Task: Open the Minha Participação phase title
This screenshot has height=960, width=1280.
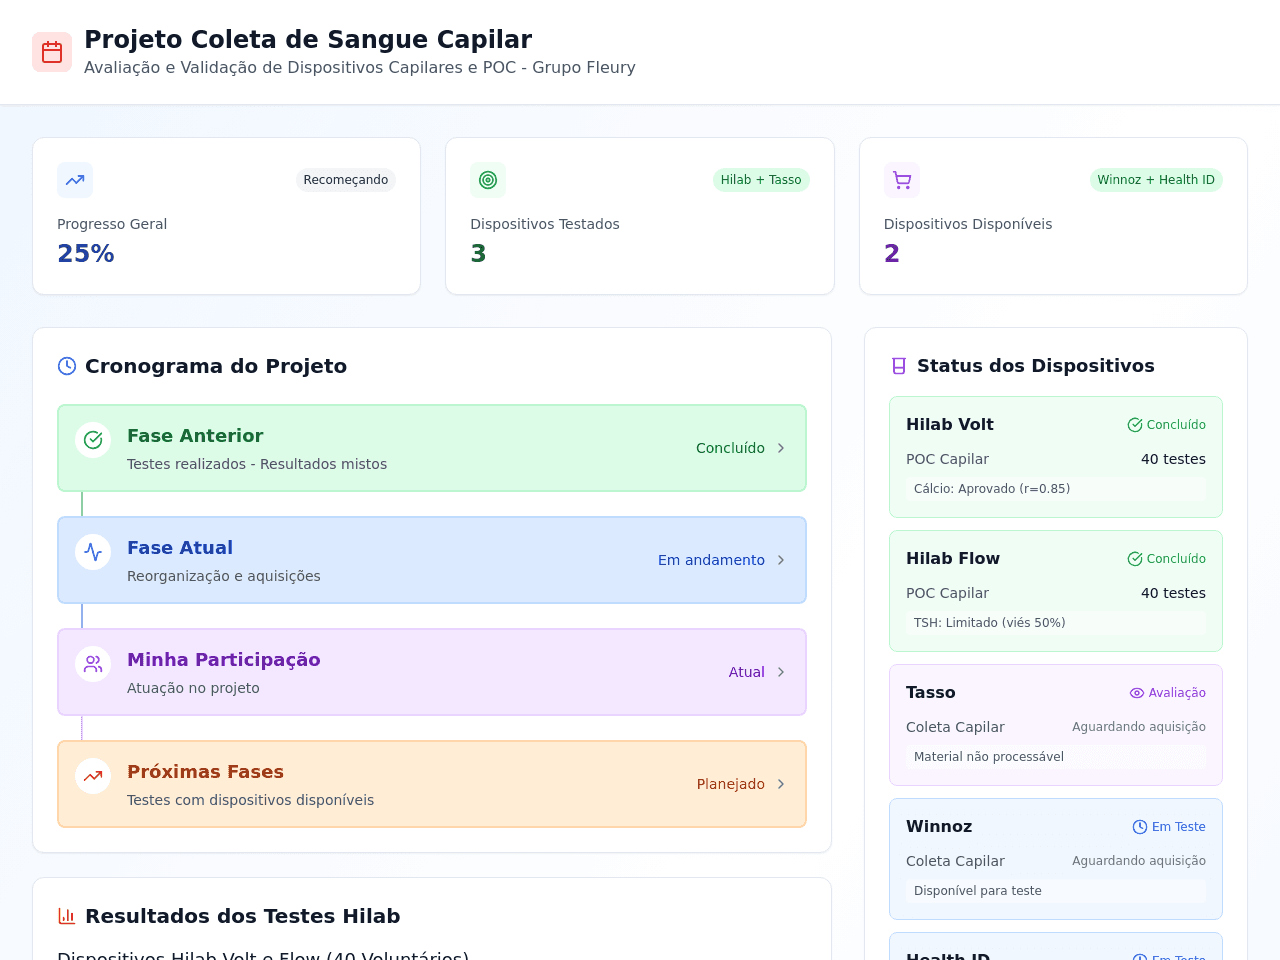Action: (x=224, y=660)
